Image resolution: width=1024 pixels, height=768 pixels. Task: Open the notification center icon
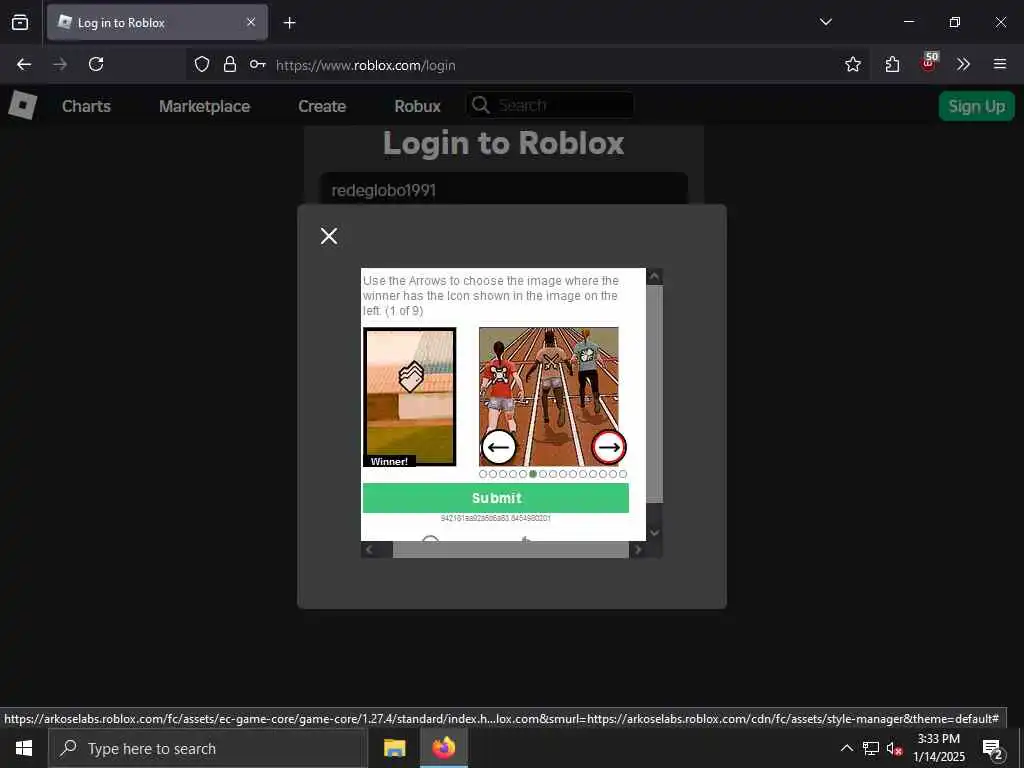[x=992, y=748]
